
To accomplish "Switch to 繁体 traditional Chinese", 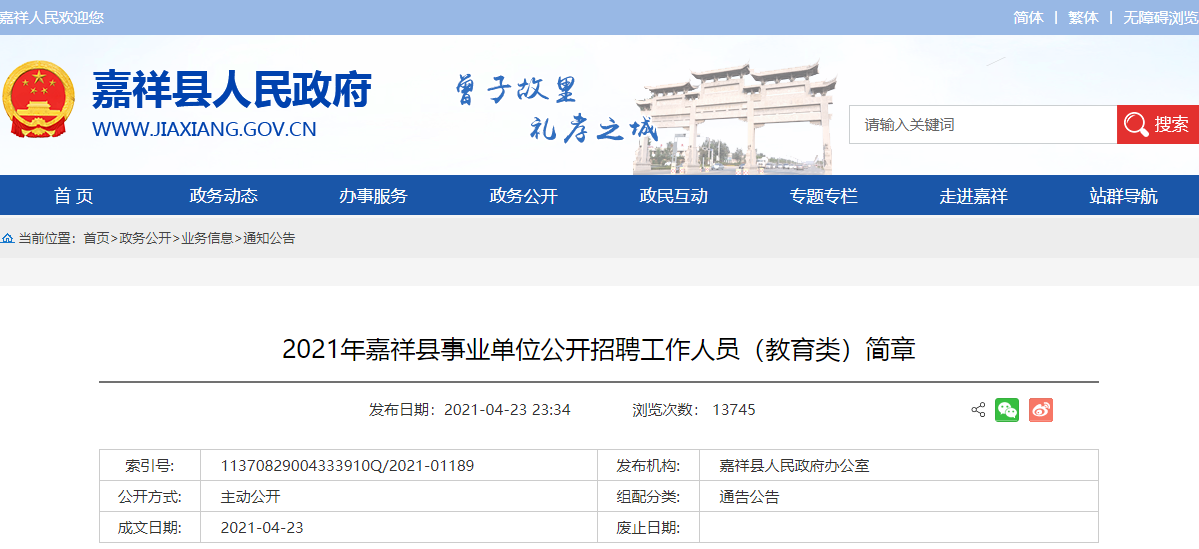I will (1084, 18).
